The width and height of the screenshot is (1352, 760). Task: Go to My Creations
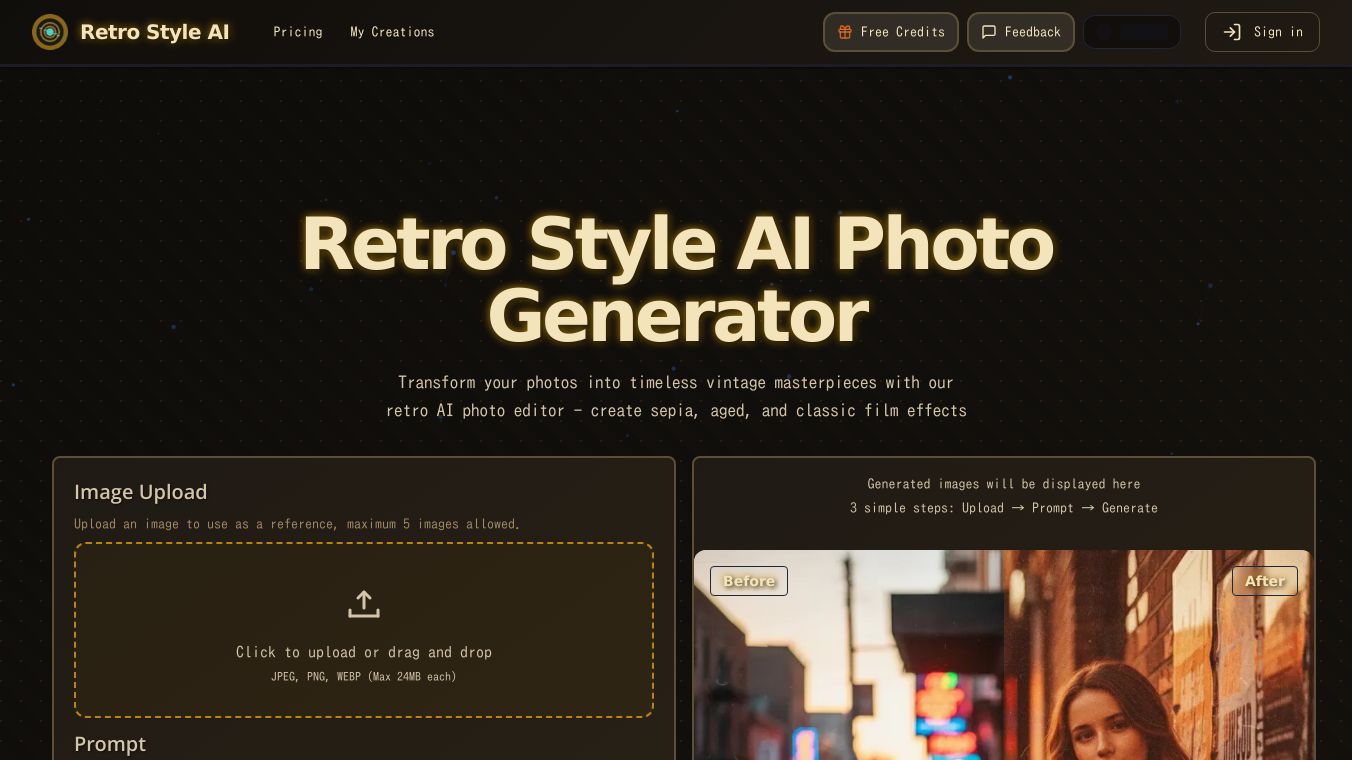(392, 32)
